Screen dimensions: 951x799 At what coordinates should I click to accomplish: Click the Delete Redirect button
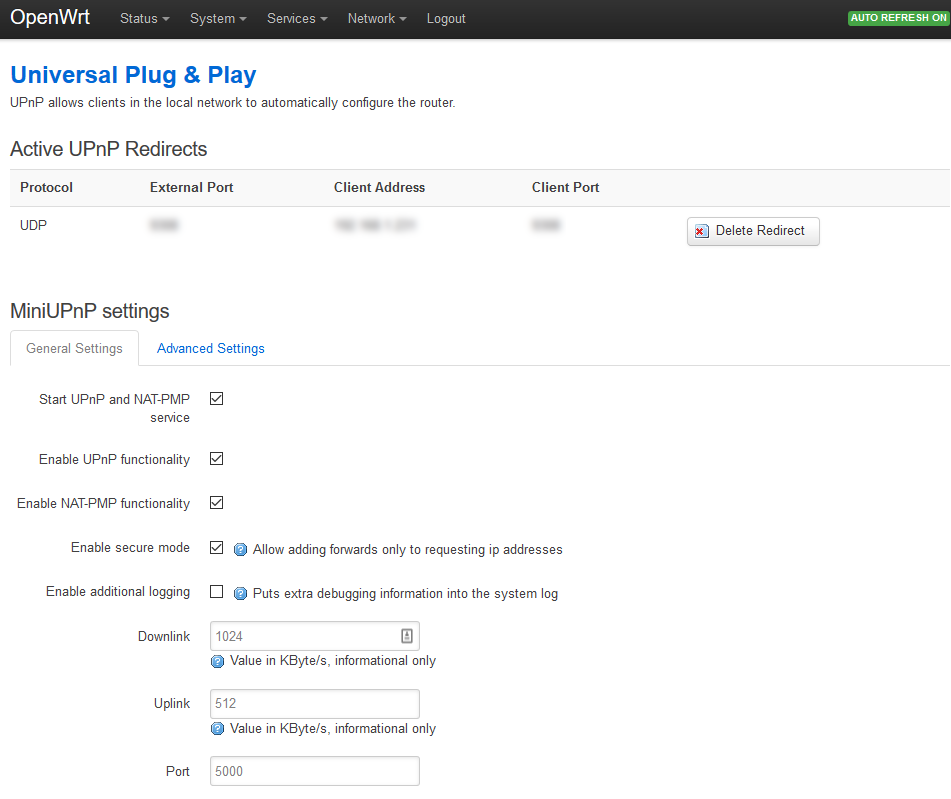753,231
